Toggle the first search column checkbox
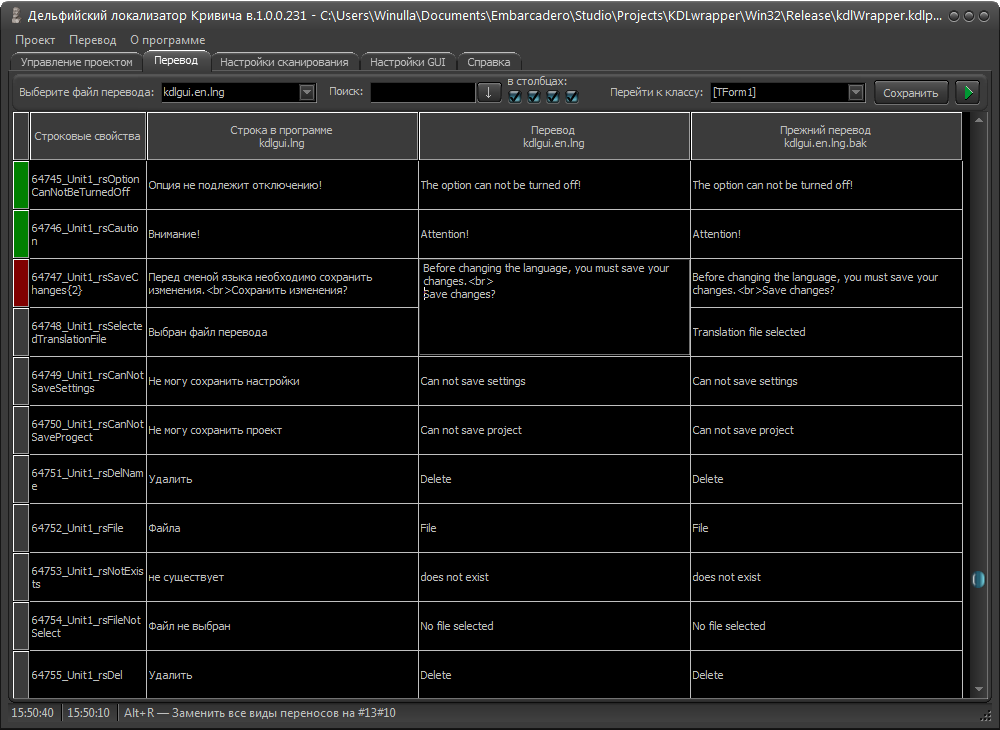Screen dimensions: 1000x730 (x=515, y=96)
